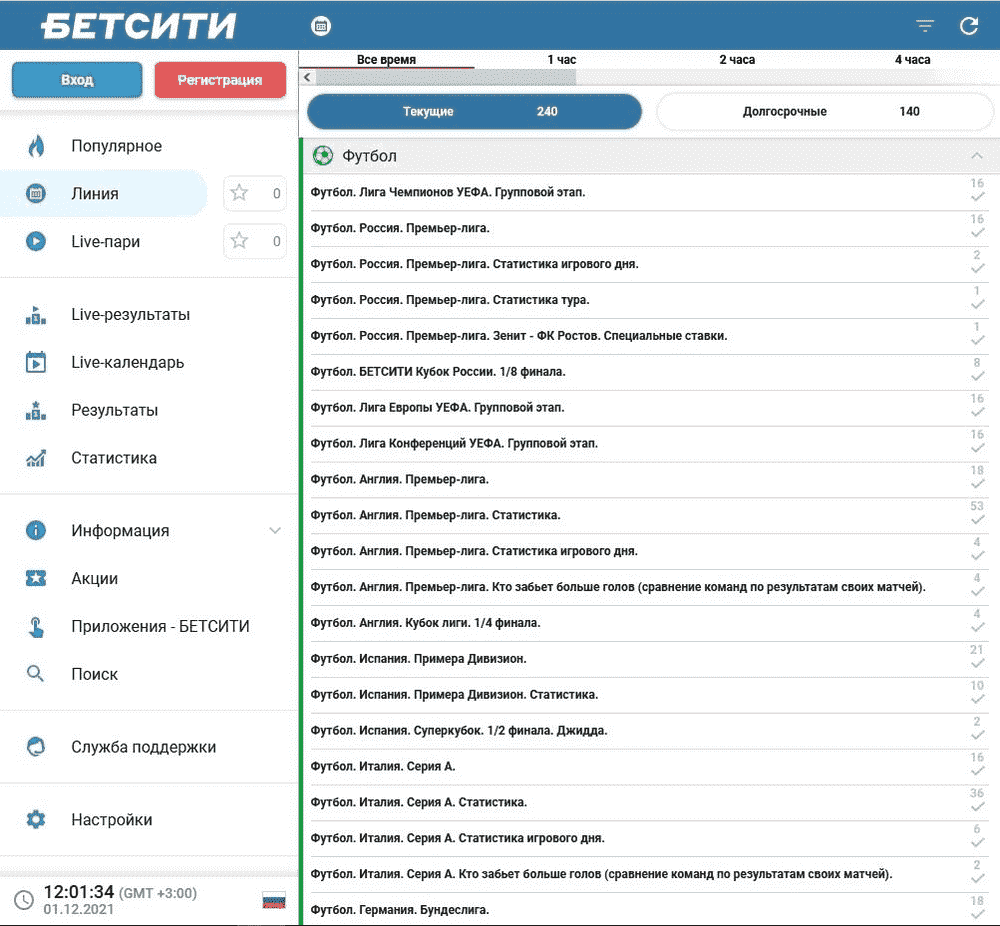This screenshot has width=1000, height=926.
Task: Click the Настройки gear icon
Action: tap(36, 819)
